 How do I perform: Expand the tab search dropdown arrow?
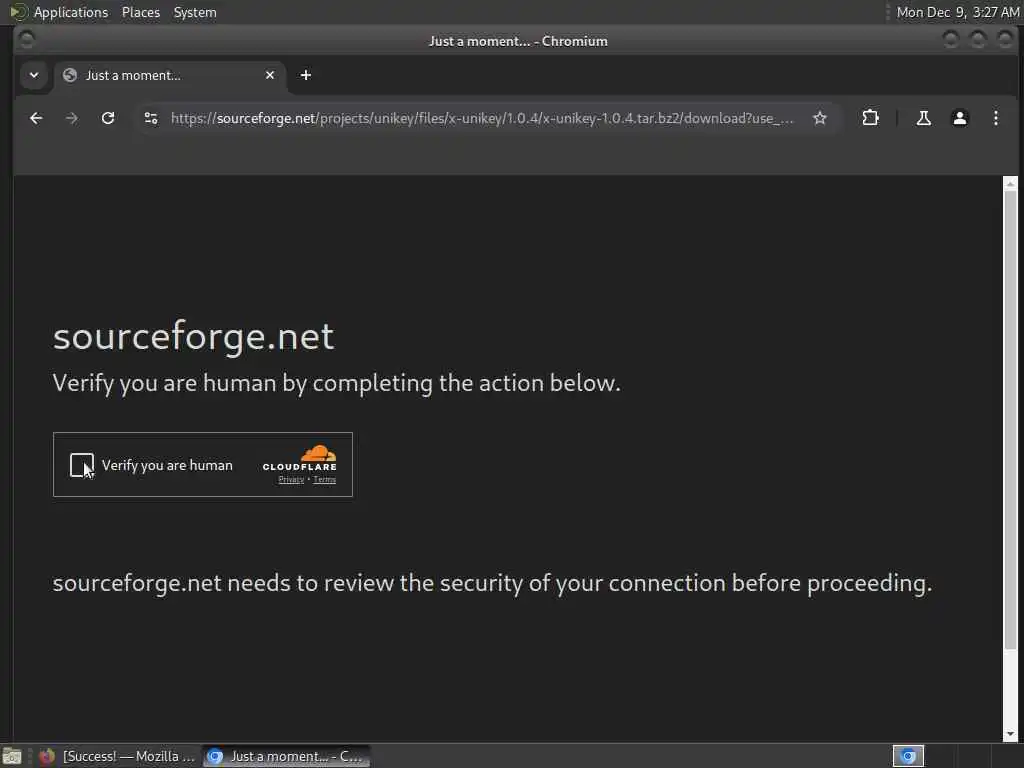click(34, 75)
